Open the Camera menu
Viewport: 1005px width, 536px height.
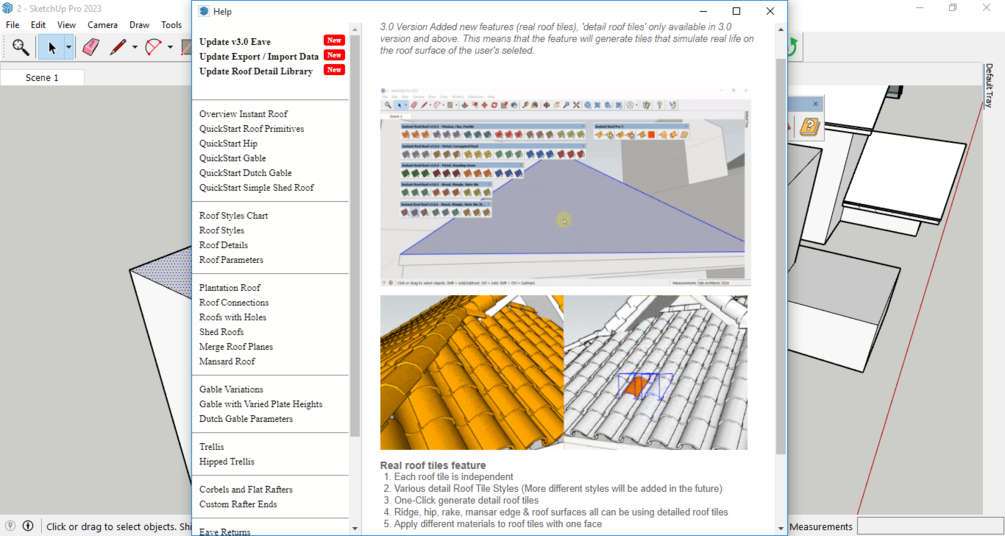[x=103, y=25]
